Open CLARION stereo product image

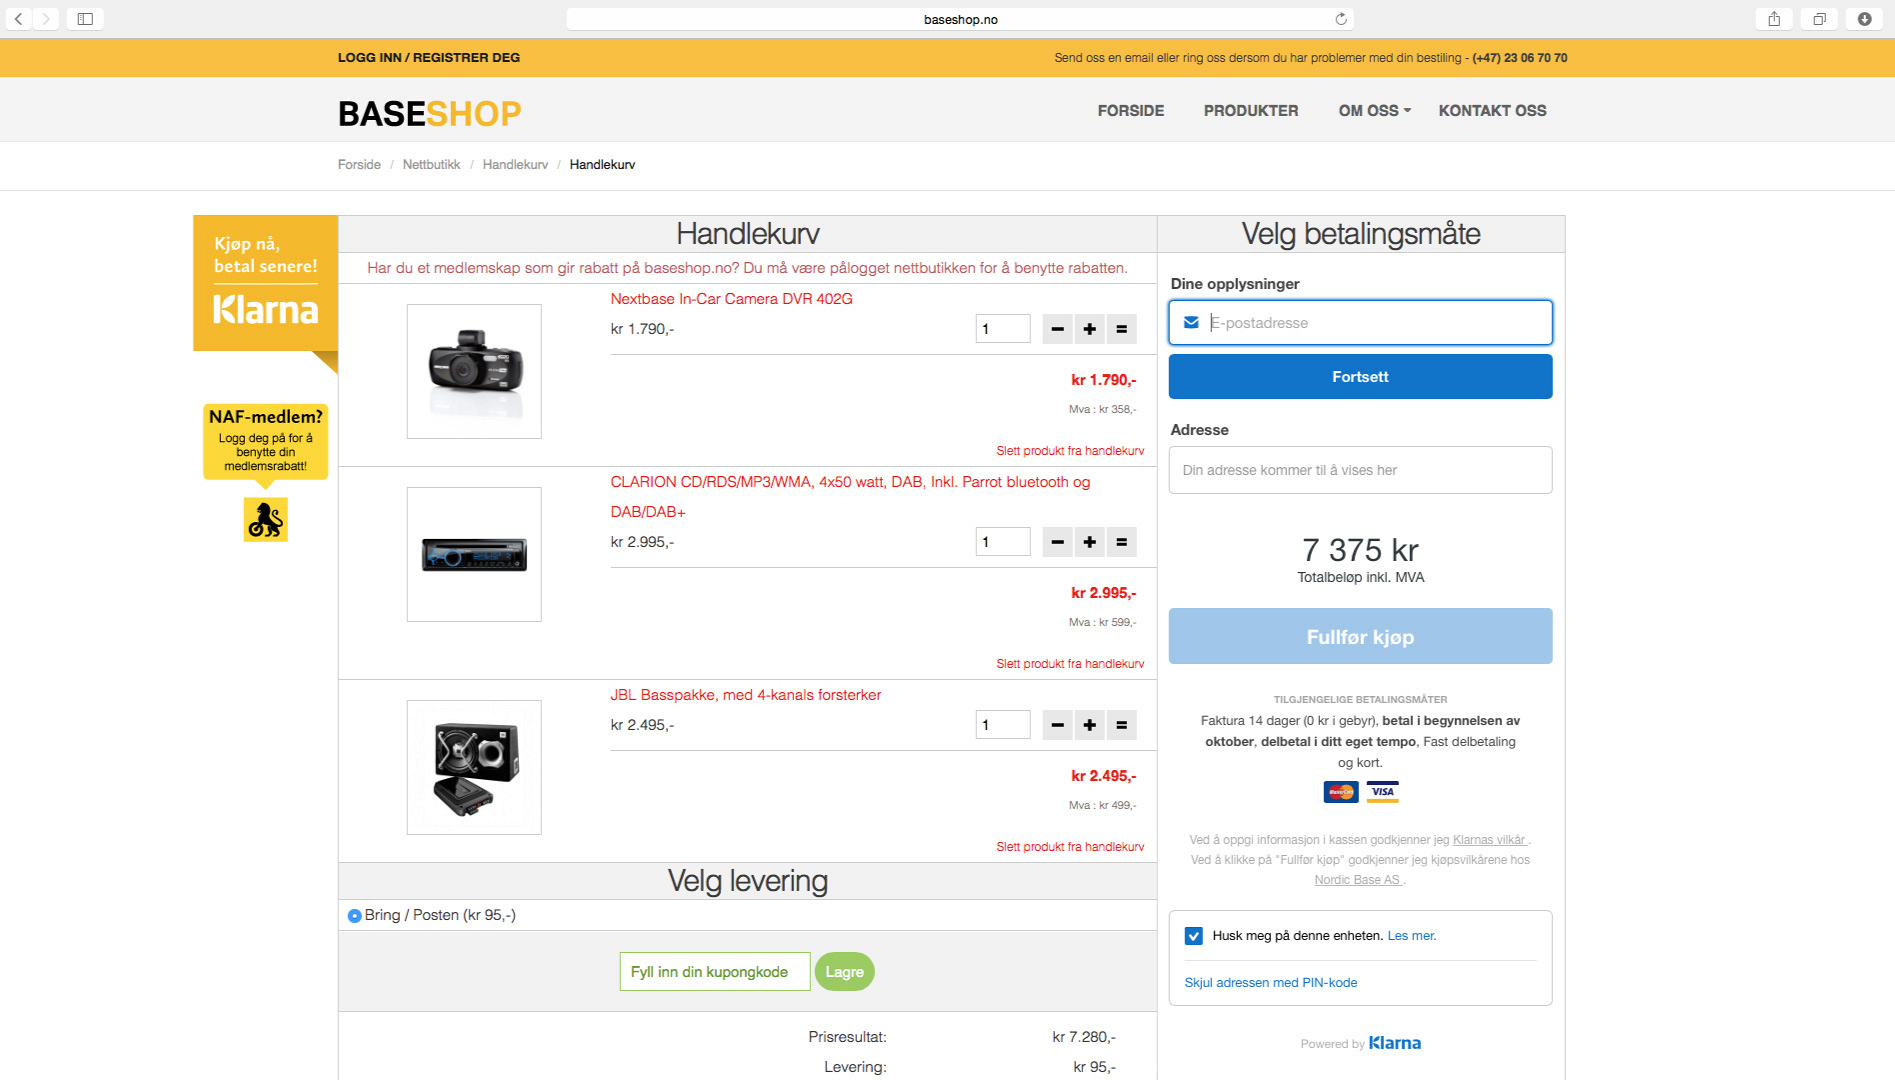[x=474, y=554]
